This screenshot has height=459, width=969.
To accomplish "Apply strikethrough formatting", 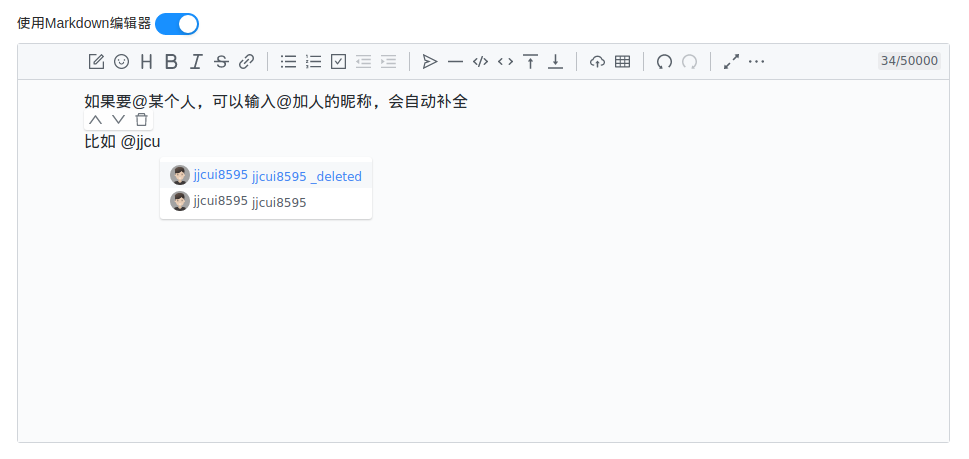I will 221,61.
